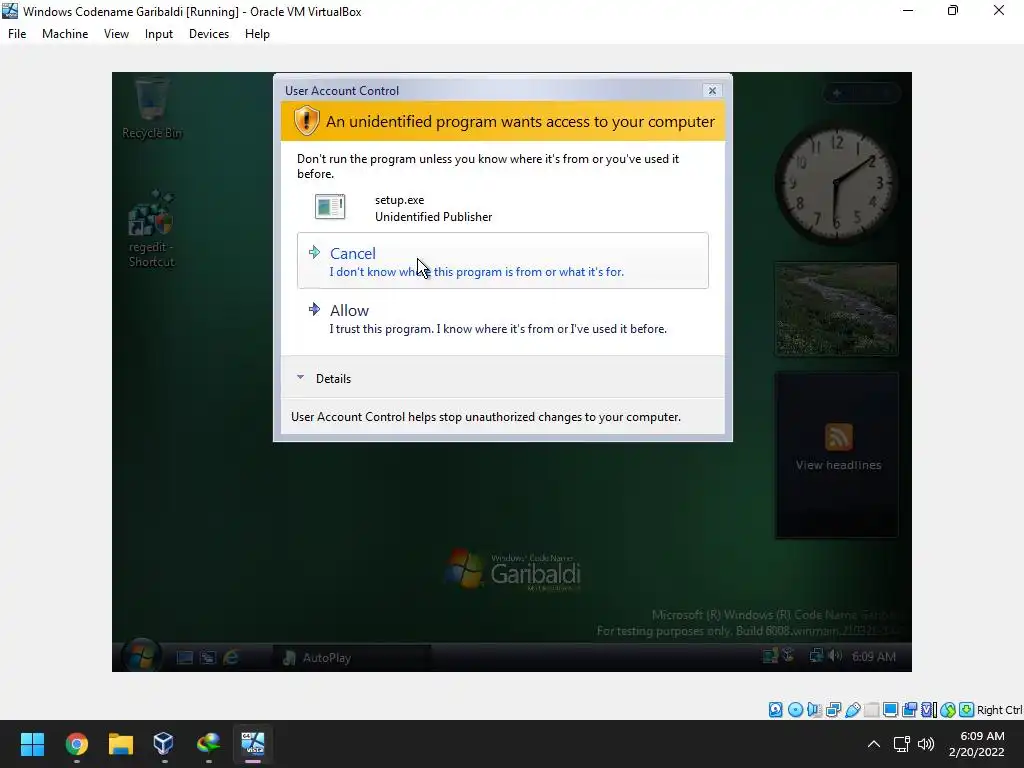1024x768 pixels.
Task: Open Google Chrome from host taskbar
Action: 76,744
